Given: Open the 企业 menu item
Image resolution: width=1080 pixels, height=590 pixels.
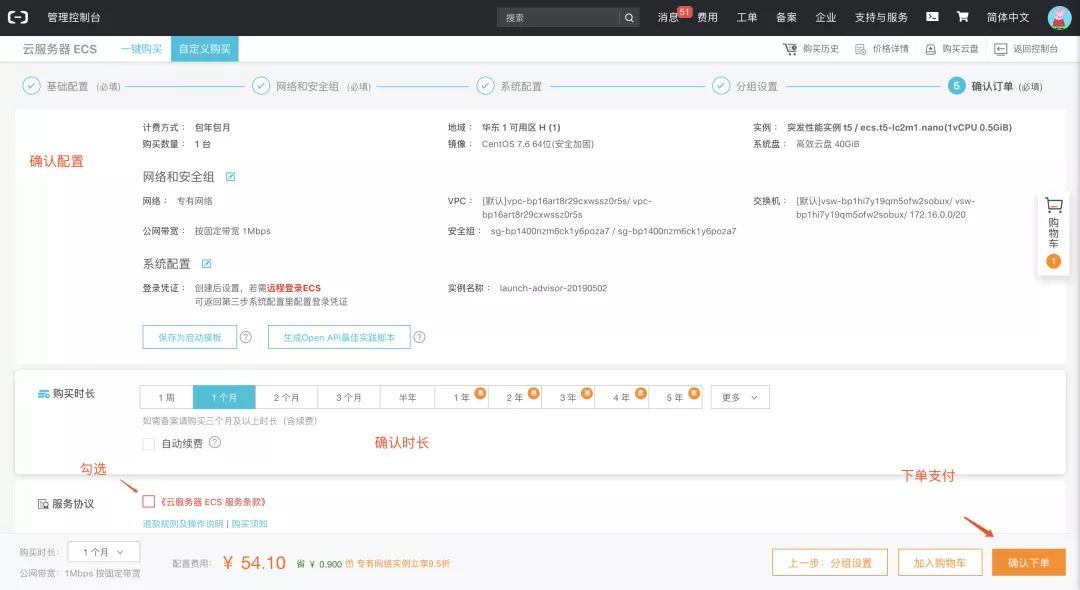Looking at the screenshot, I should click(x=825, y=17).
